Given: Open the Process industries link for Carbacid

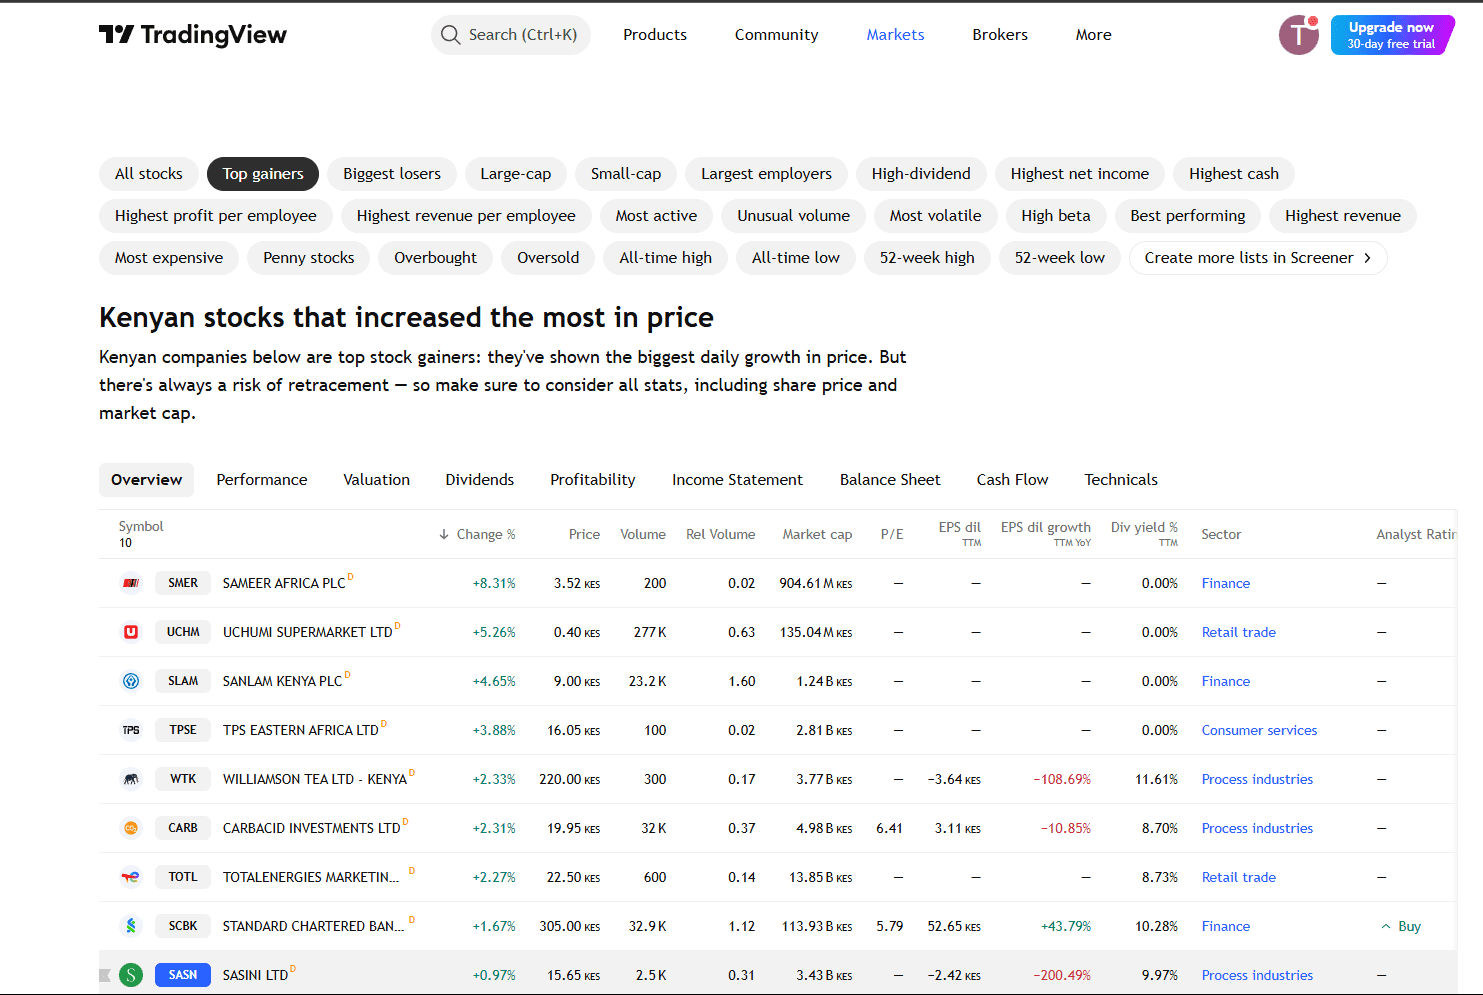Looking at the screenshot, I should tap(1257, 828).
